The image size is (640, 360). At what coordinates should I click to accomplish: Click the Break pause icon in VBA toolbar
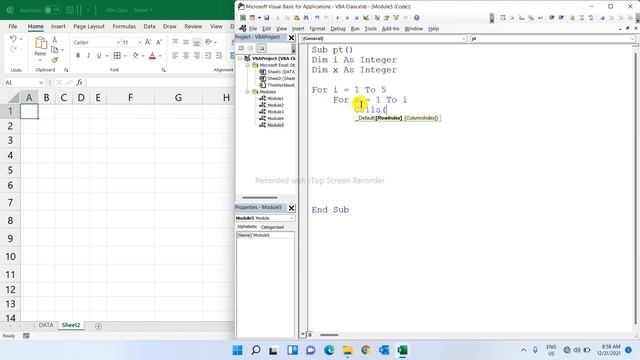point(347,18)
